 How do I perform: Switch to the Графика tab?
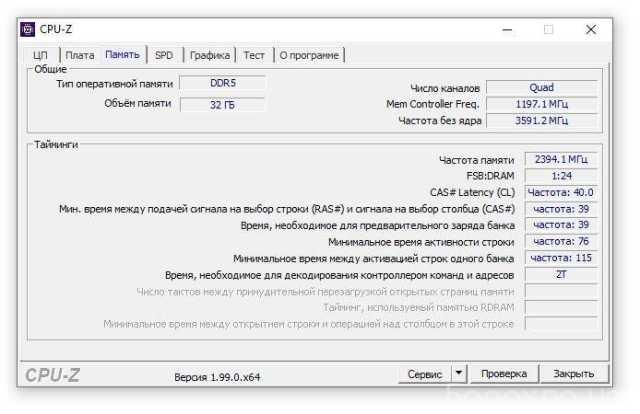tap(210, 55)
